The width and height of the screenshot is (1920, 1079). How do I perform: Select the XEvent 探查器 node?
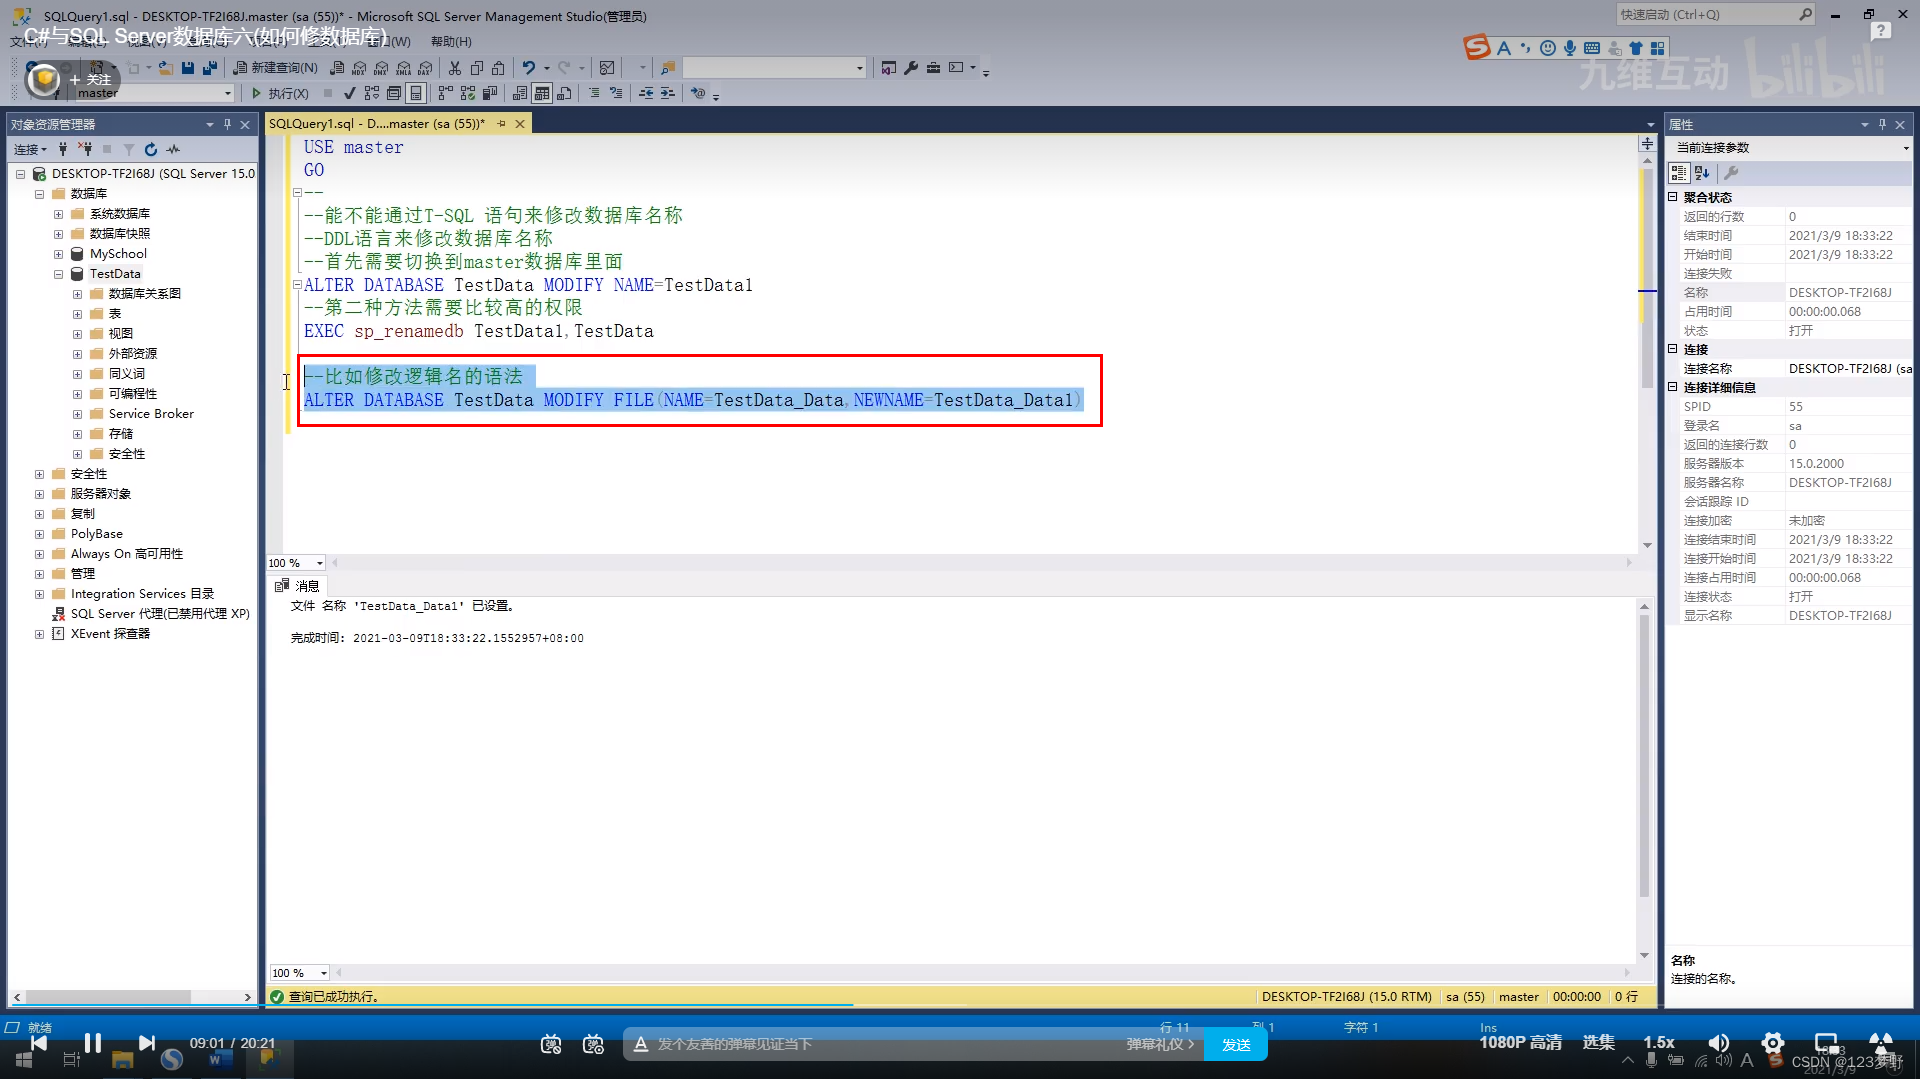point(110,634)
